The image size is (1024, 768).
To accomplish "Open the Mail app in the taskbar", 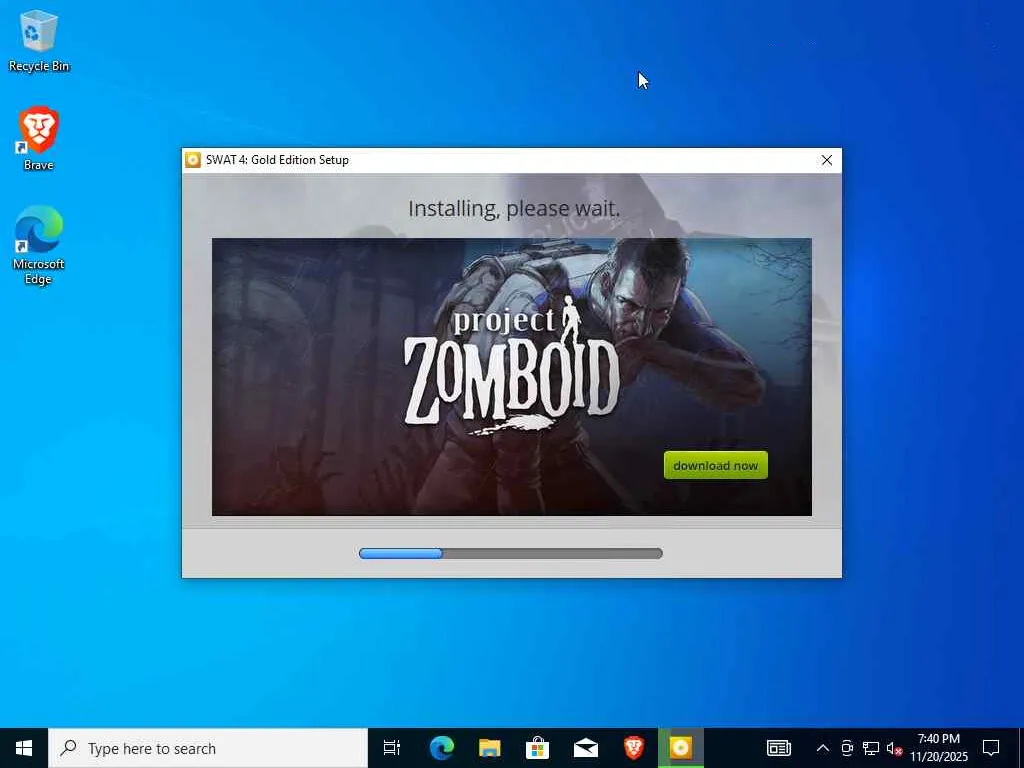I will 586,748.
